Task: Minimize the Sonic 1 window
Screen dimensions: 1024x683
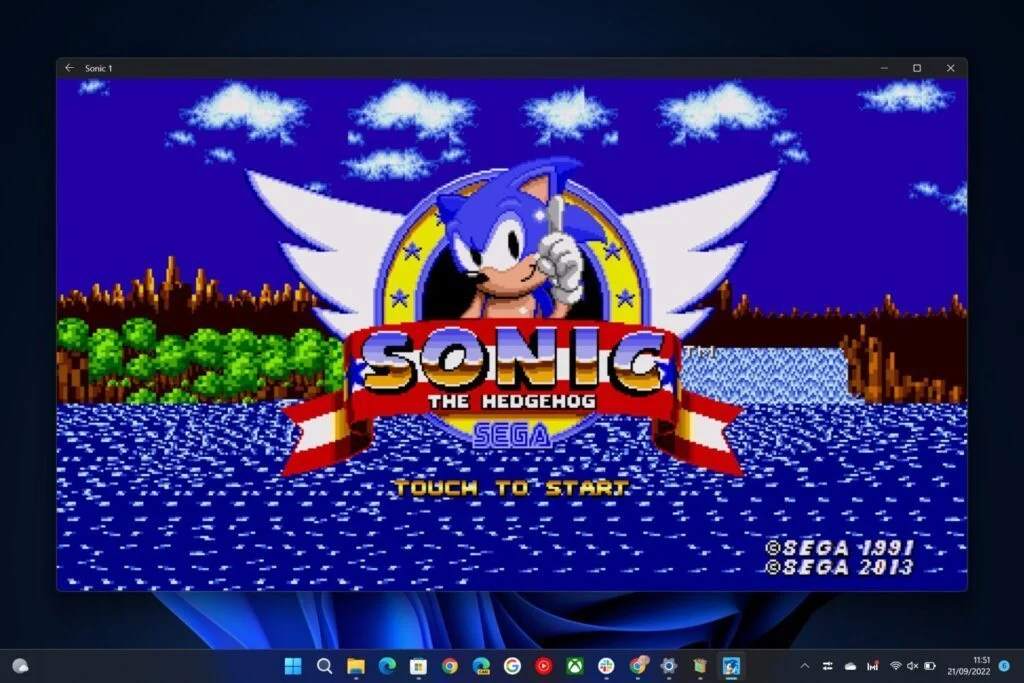Action: [884, 68]
